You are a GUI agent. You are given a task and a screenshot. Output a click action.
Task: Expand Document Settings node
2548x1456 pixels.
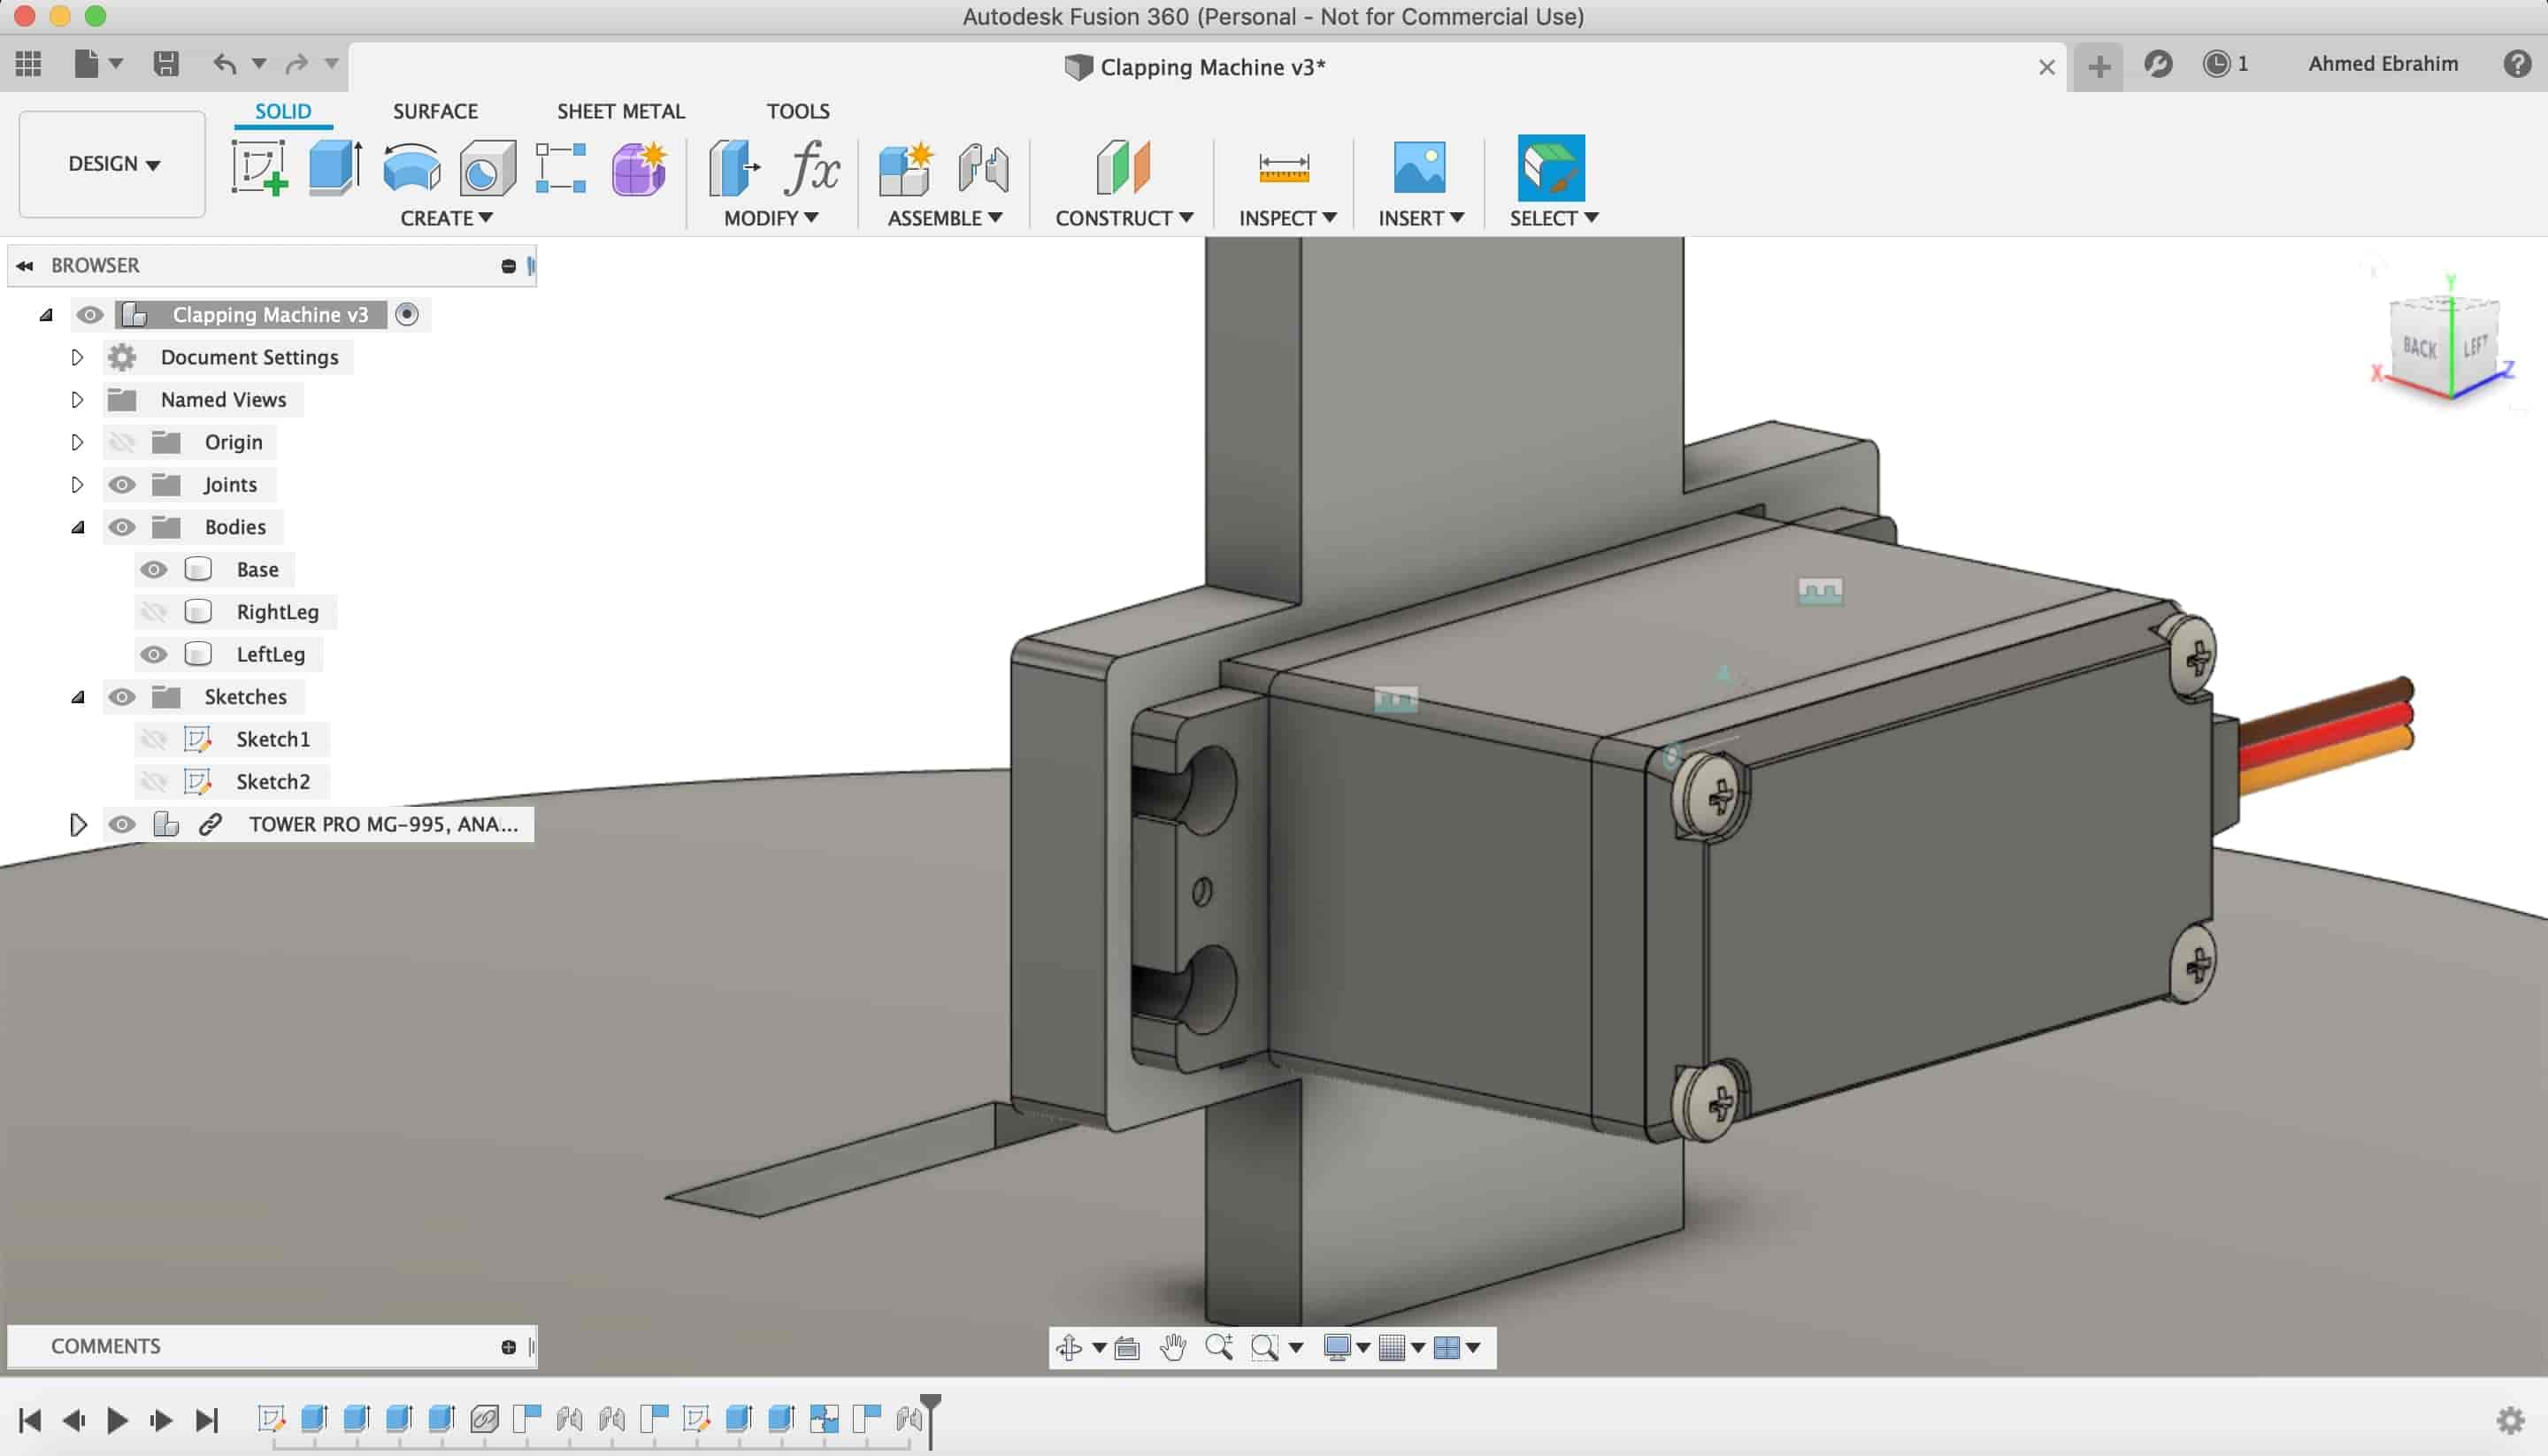pyautogui.click(x=77, y=357)
